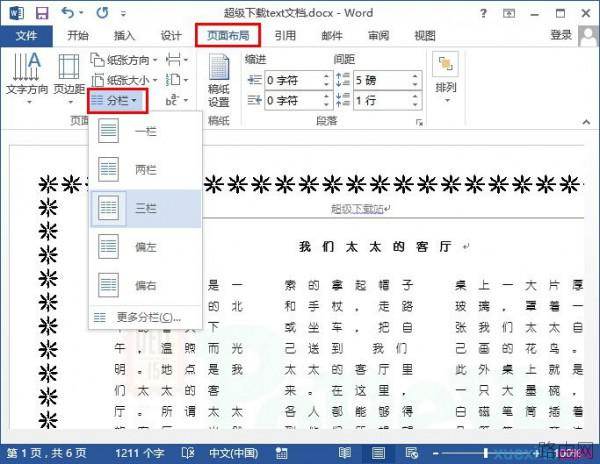Click the left indent value field
600x464 pixels.
293,80
